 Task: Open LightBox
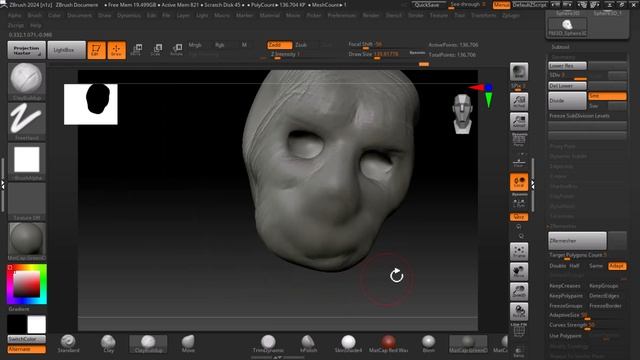67,50
